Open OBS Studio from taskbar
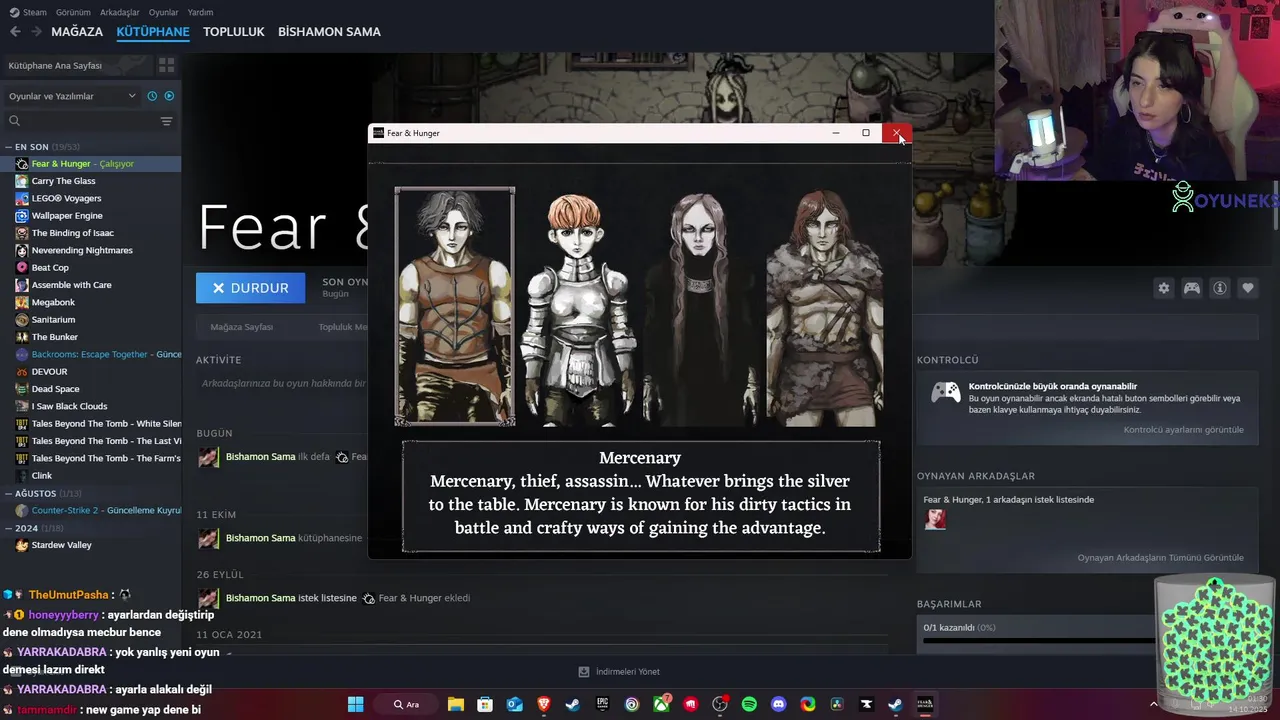This screenshot has height=720, width=1280. point(719,704)
